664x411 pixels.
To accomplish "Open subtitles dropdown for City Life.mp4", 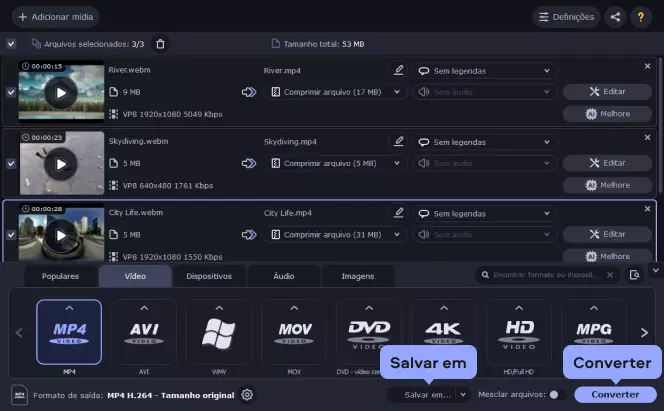I will point(484,214).
